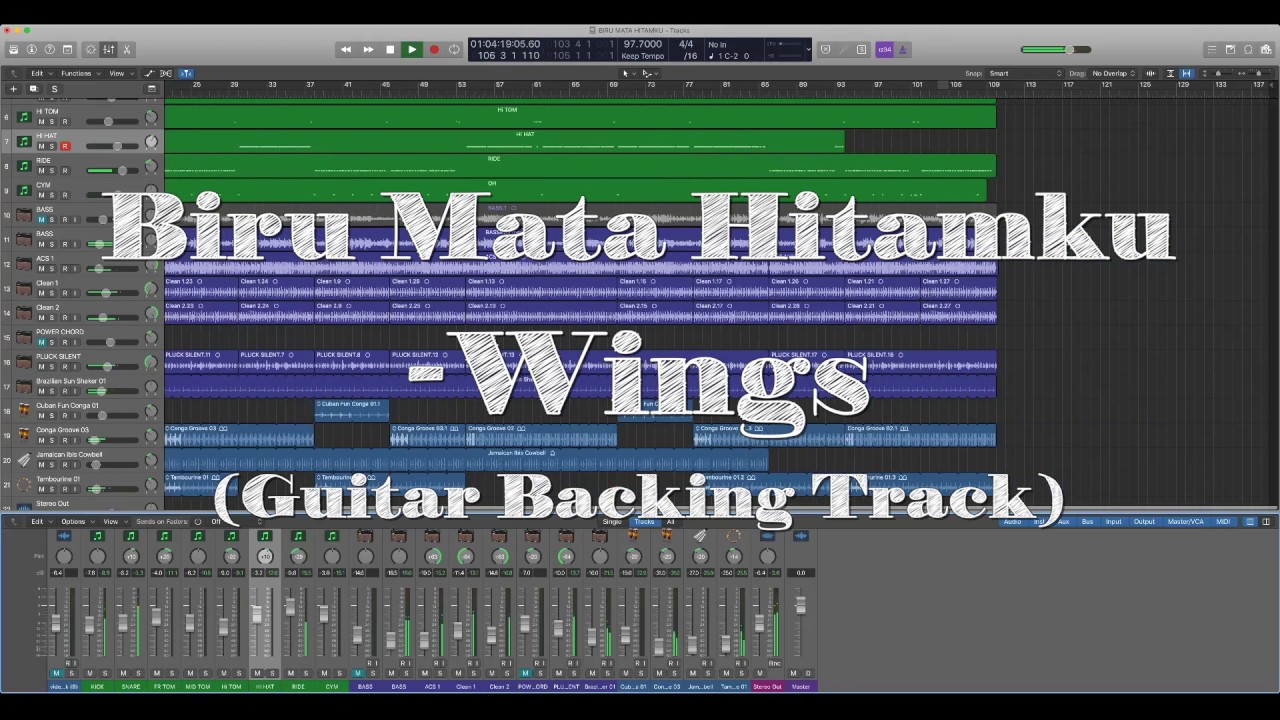This screenshot has width=1280, height=720.
Task: Open the Left-click tool pointer menu
Action: coord(627,73)
